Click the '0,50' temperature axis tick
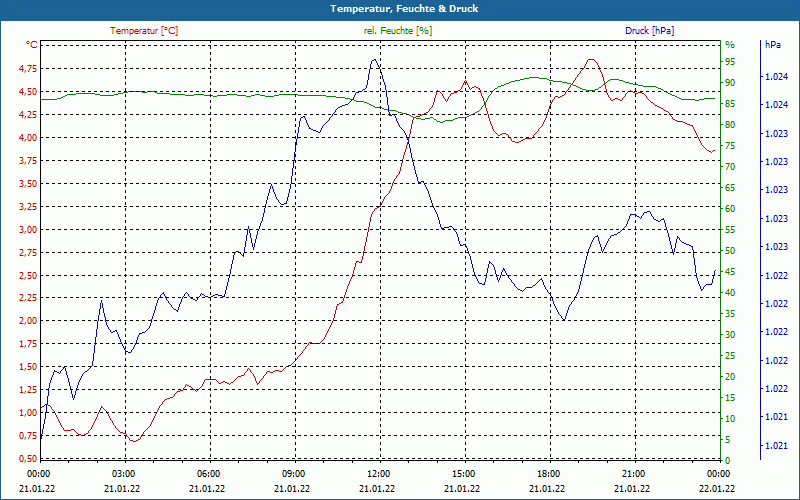 point(28,458)
